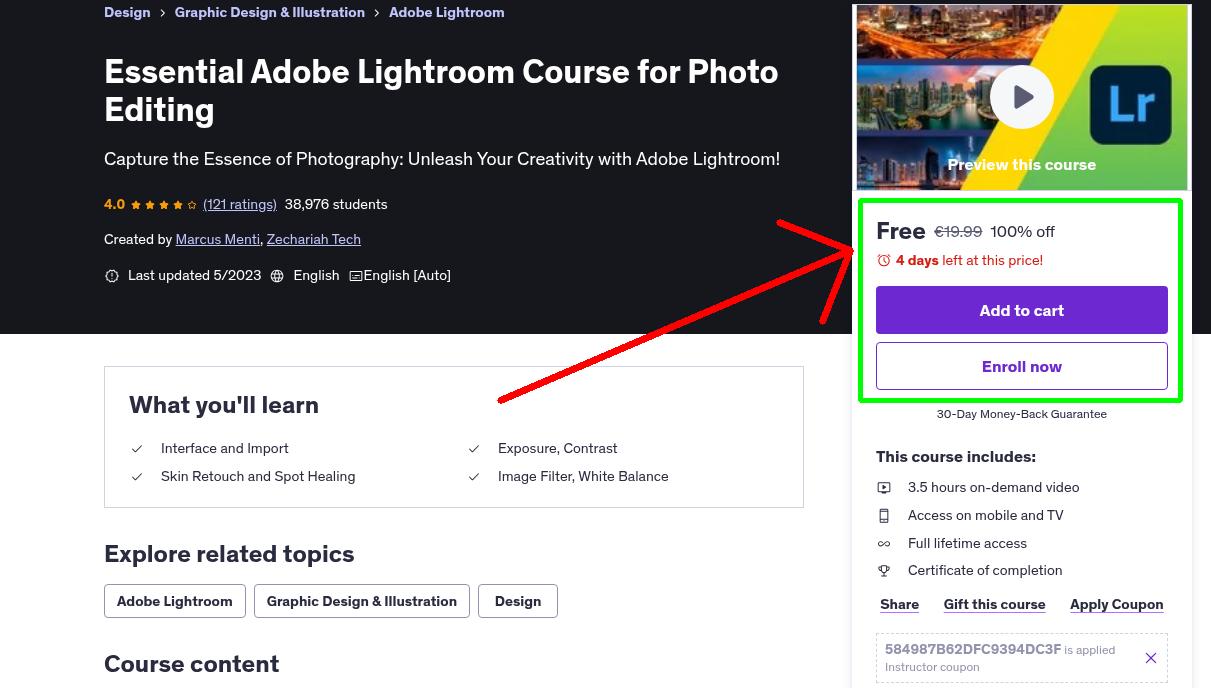This screenshot has height=688, width=1211.
Task: Click the coupon code 584987B62DFC9394DC3F
Action: 973,649
